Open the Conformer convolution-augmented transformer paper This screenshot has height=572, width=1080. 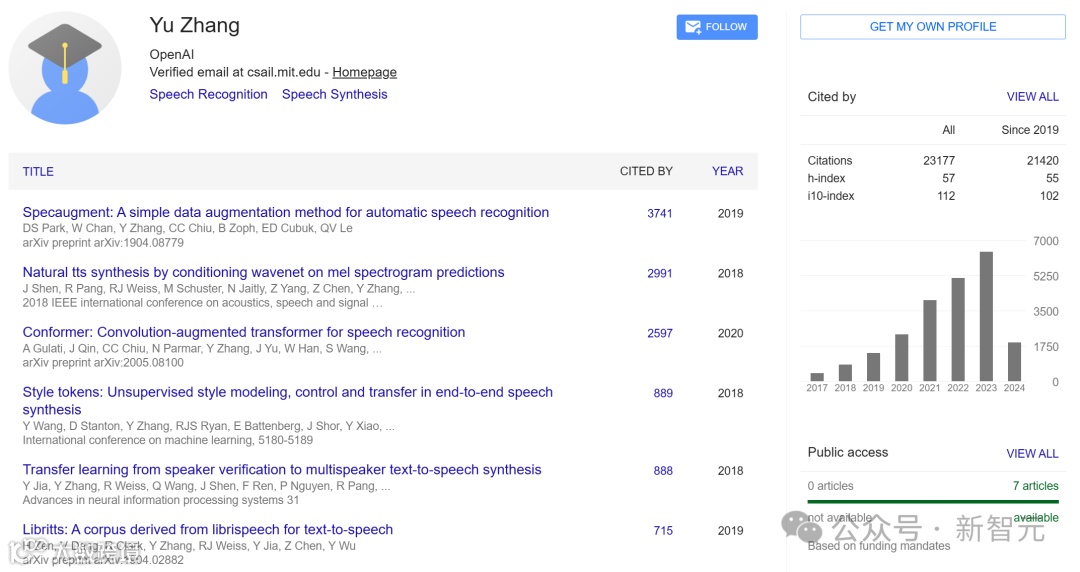coord(243,332)
